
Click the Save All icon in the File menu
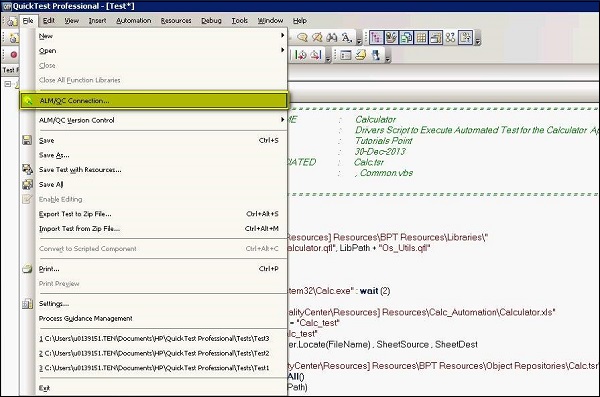pos(27,185)
